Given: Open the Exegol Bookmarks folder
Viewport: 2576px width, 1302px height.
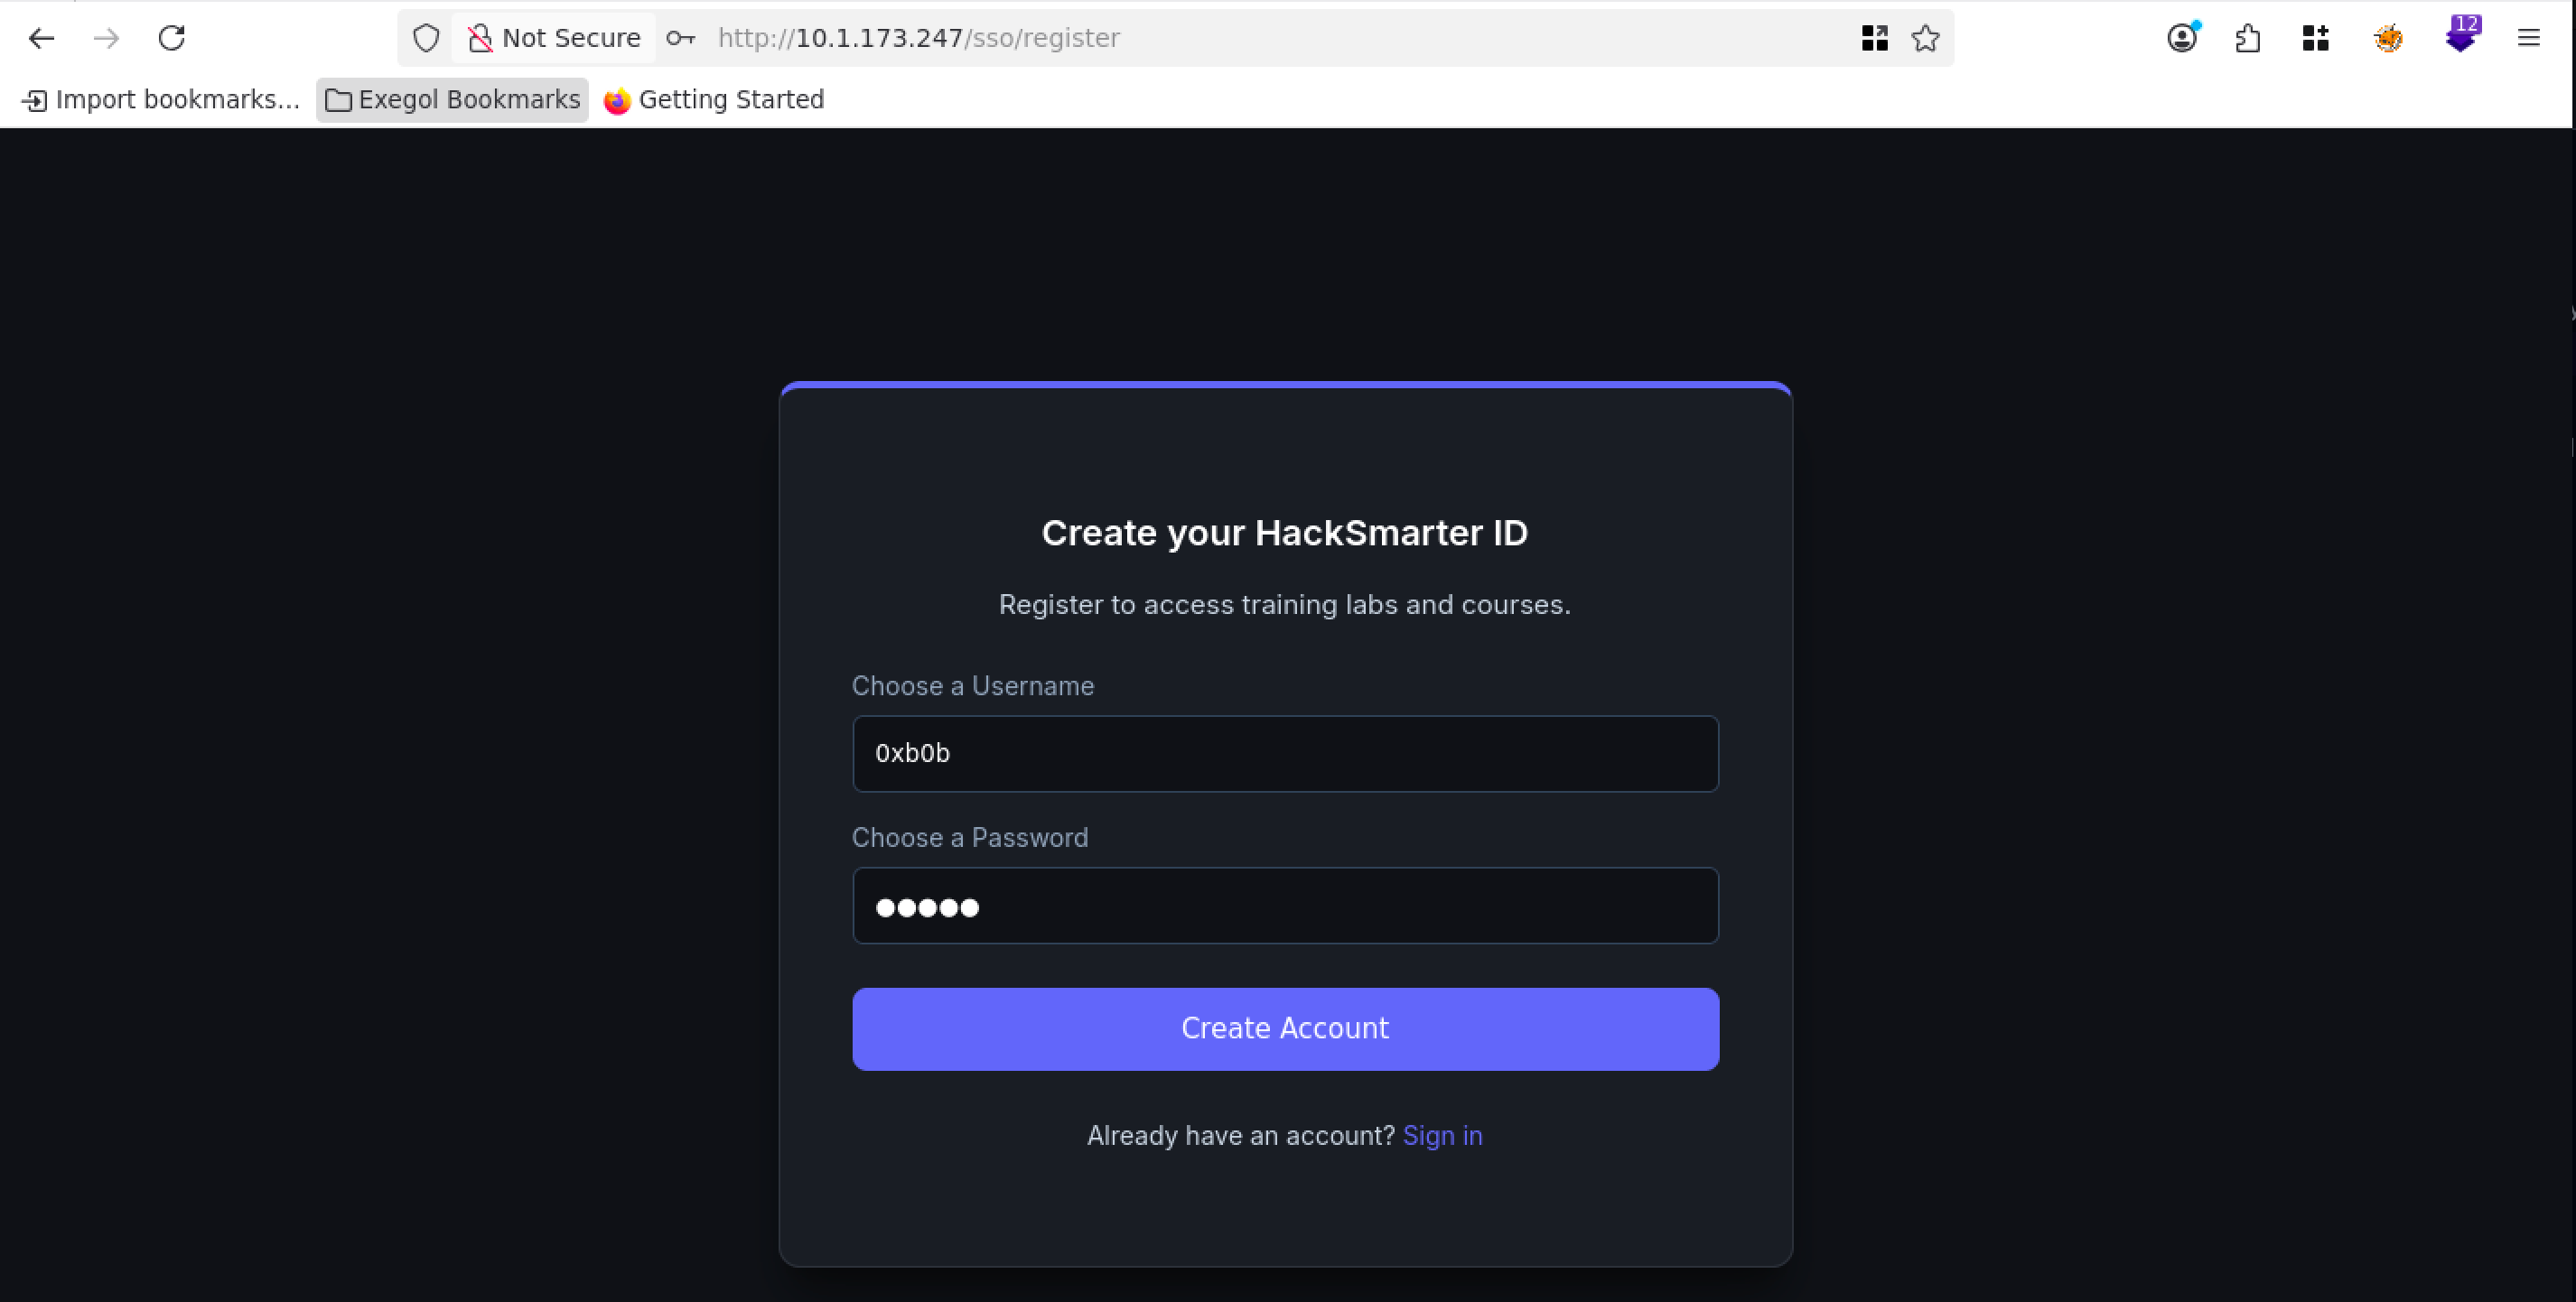Looking at the screenshot, I should pos(453,100).
